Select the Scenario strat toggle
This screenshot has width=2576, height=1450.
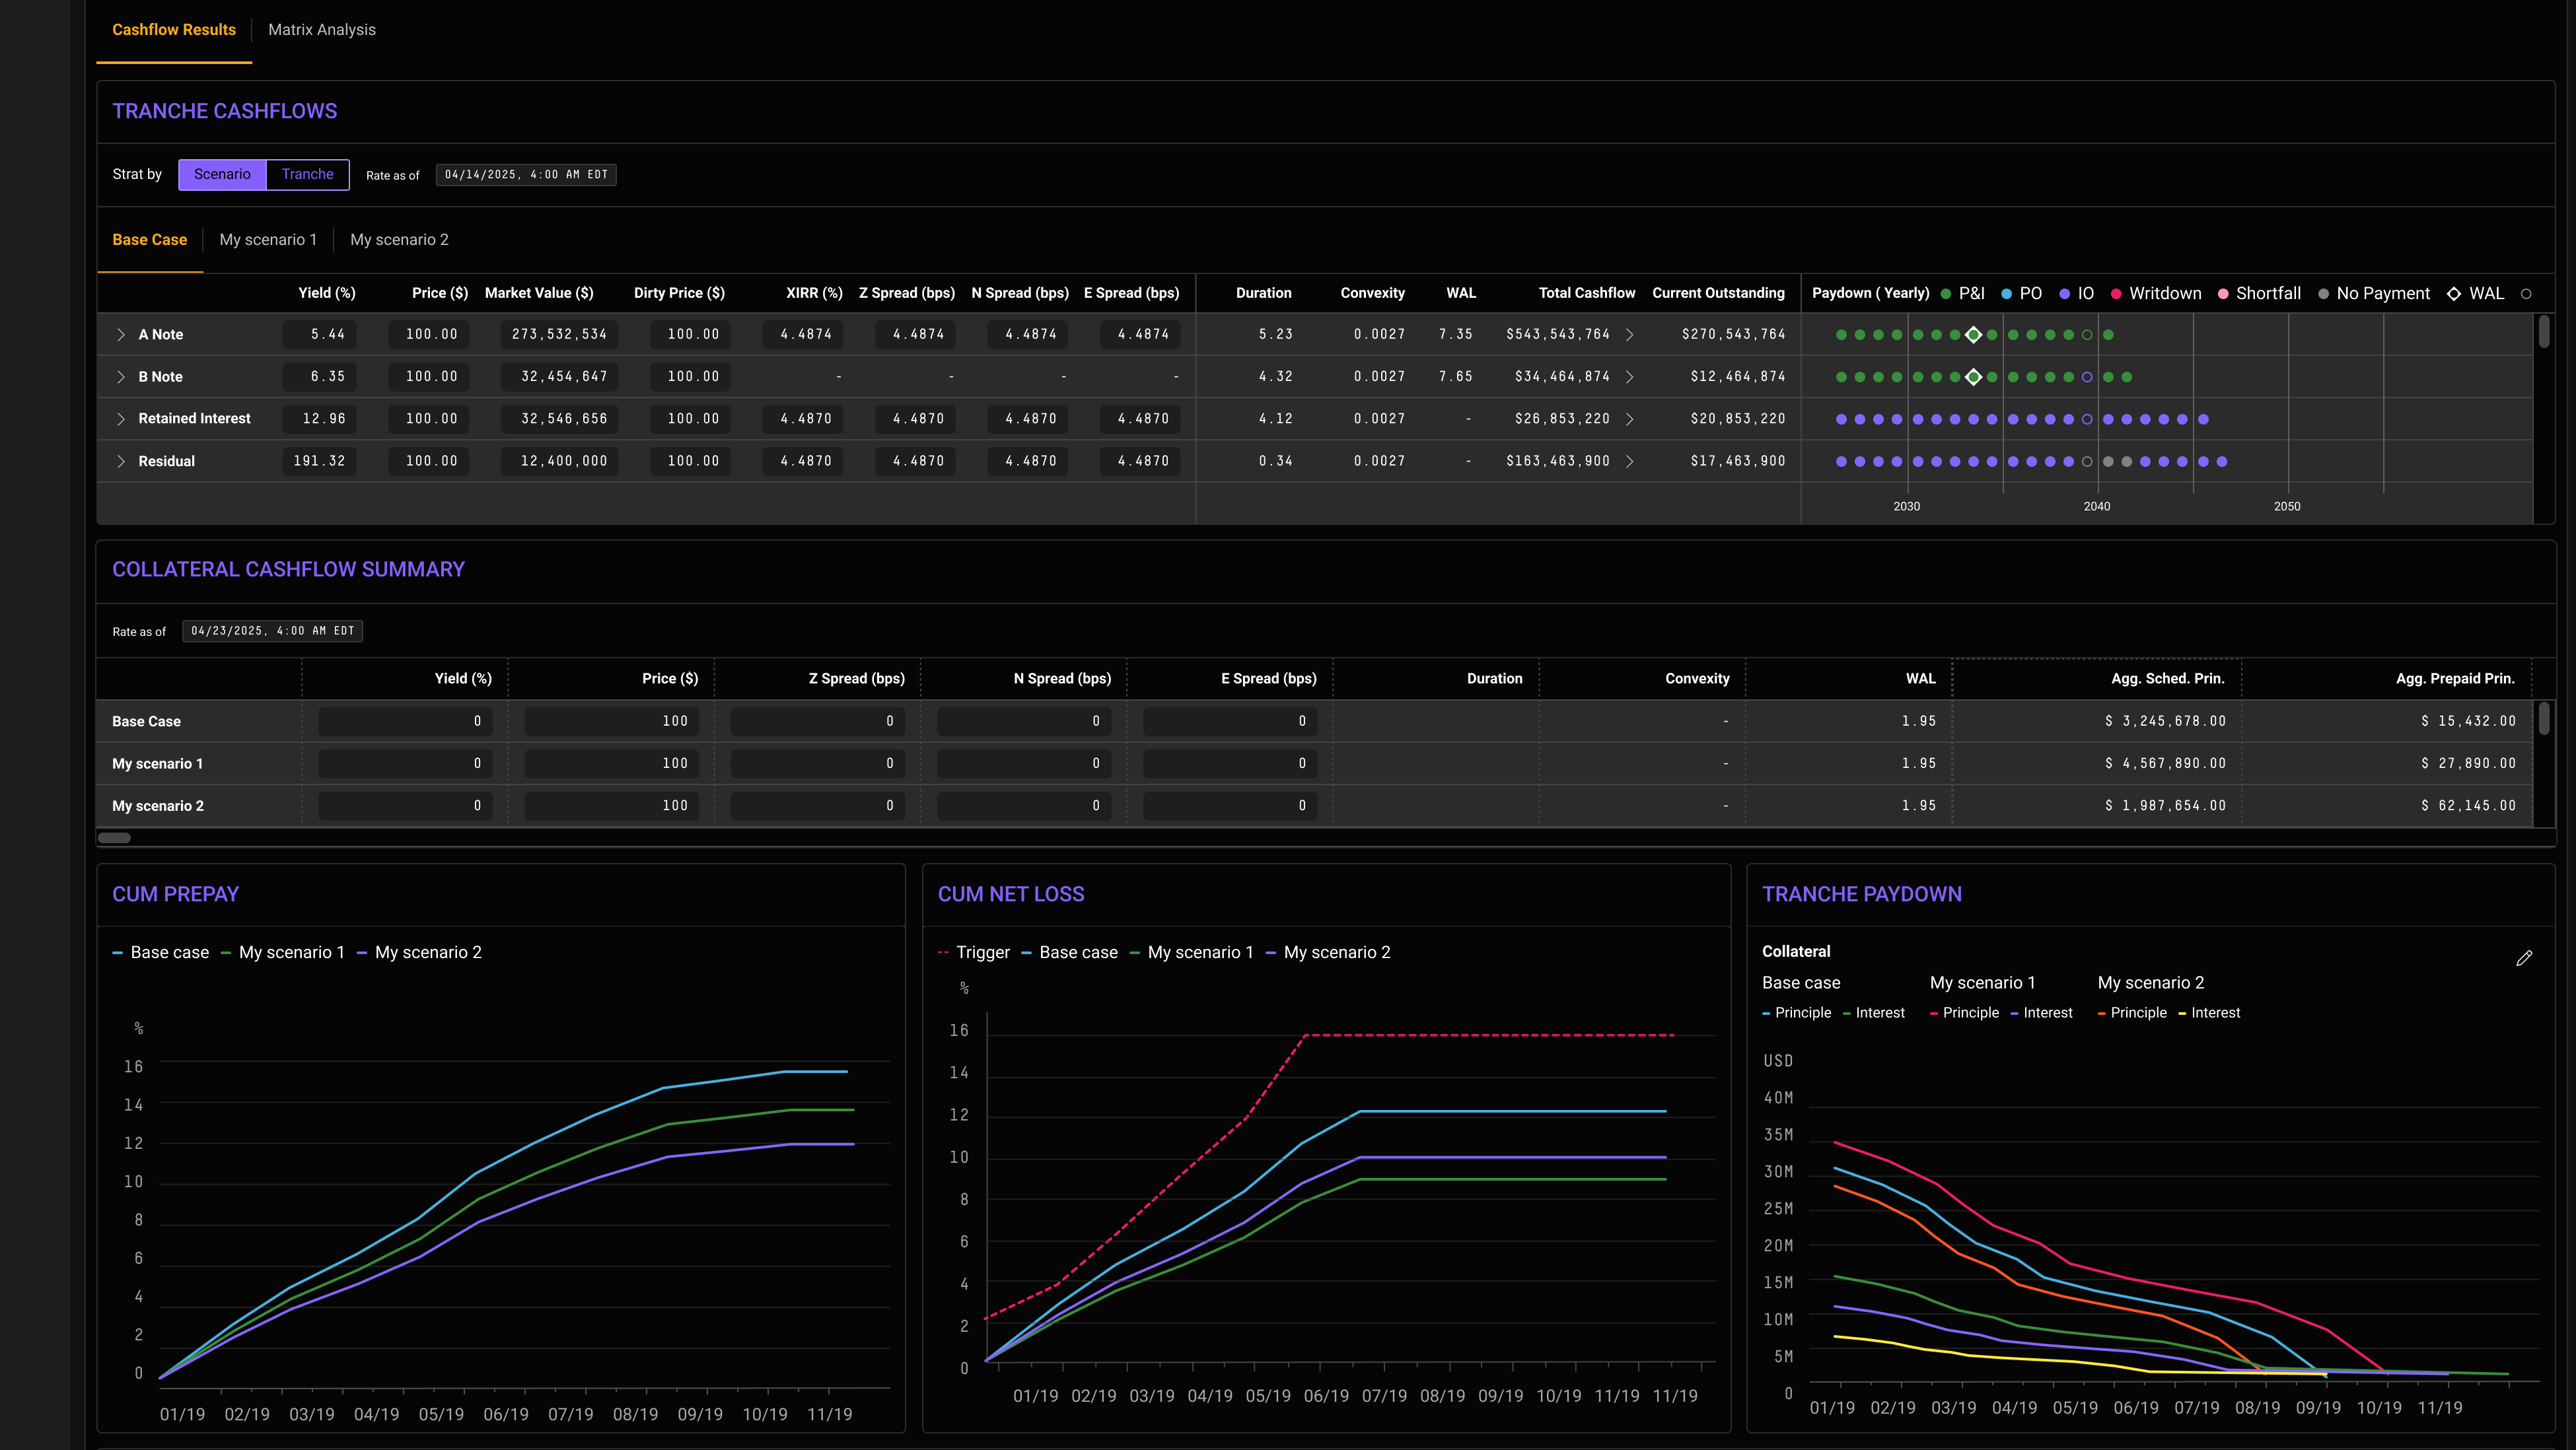click(x=222, y=174)
